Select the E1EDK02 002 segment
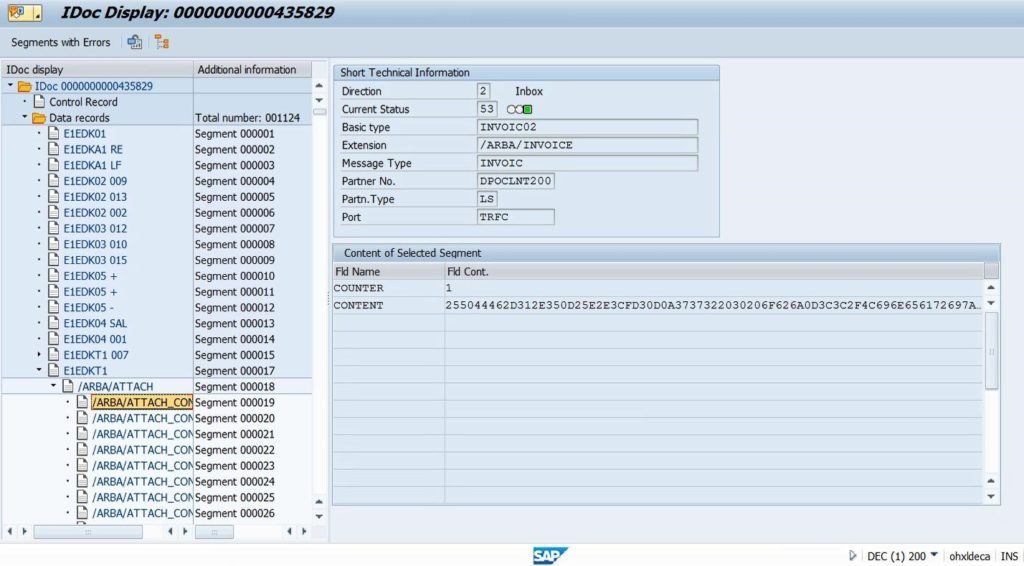Screen dimensions: 1024x566 click(95, 212)
